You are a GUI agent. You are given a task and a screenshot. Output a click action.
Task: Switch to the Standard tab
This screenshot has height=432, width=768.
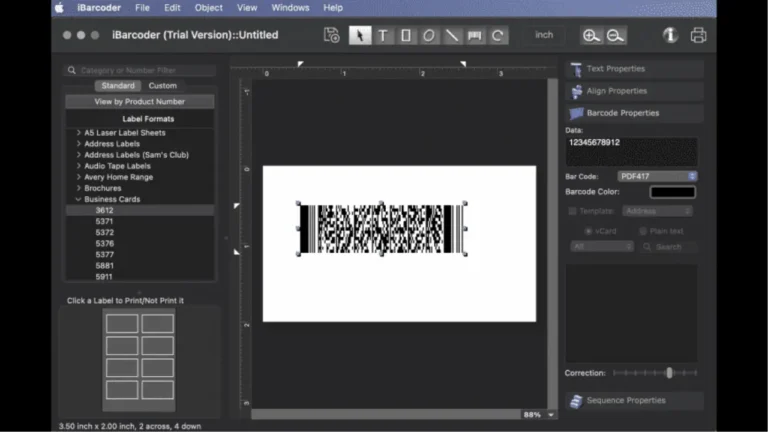coord(118,85)
